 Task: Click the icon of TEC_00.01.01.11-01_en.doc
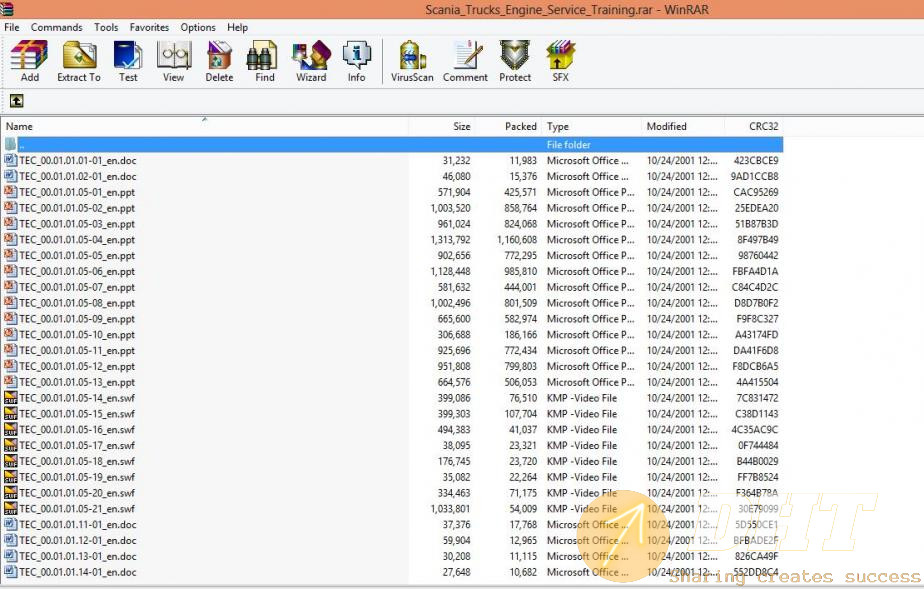pos(11,525)
